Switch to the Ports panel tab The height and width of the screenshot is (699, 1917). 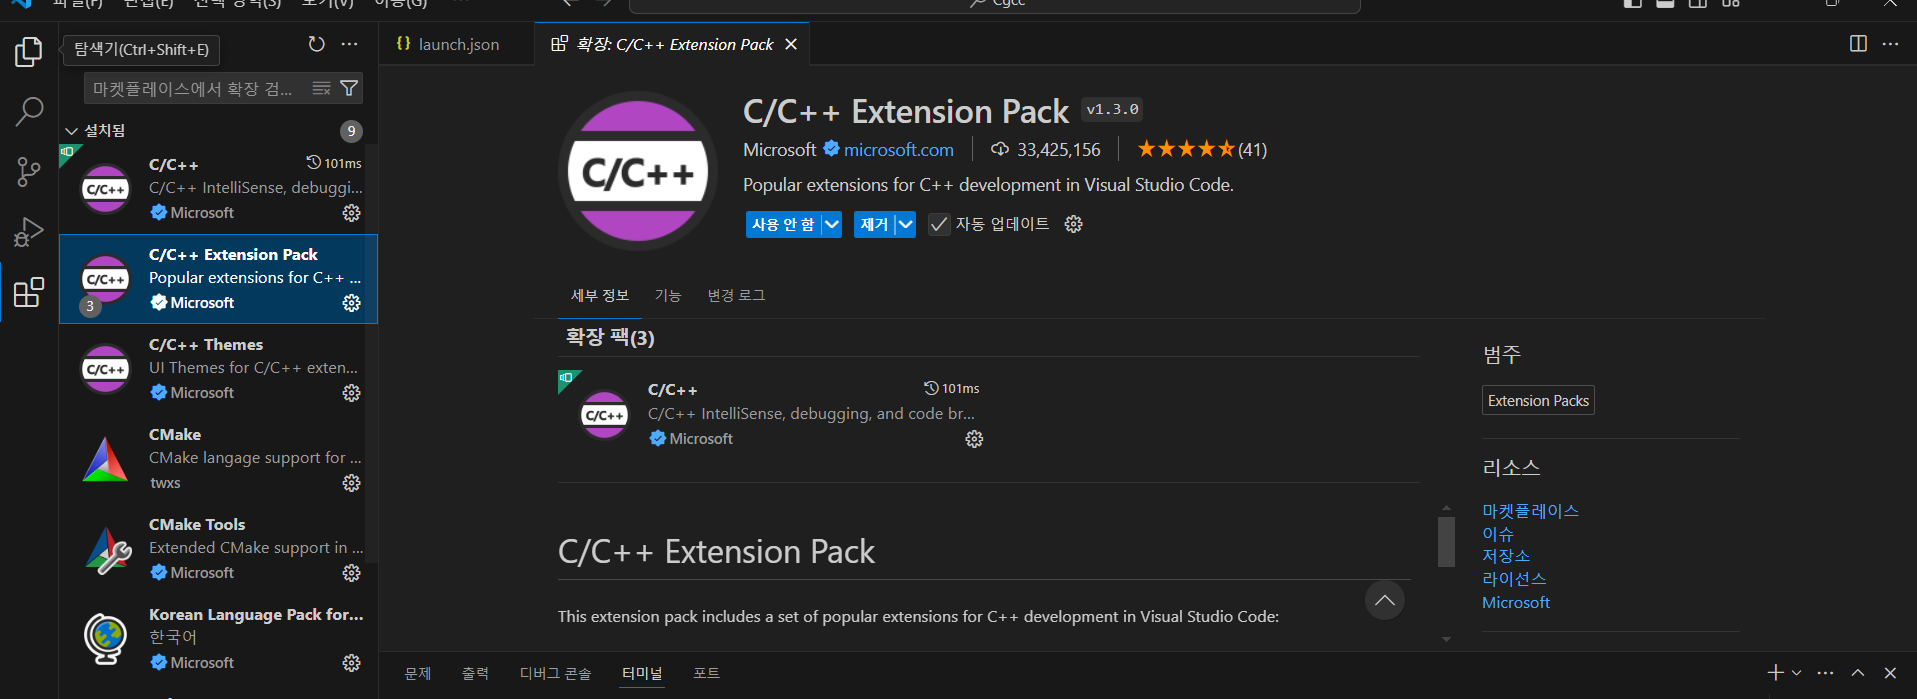click(706, 673)
